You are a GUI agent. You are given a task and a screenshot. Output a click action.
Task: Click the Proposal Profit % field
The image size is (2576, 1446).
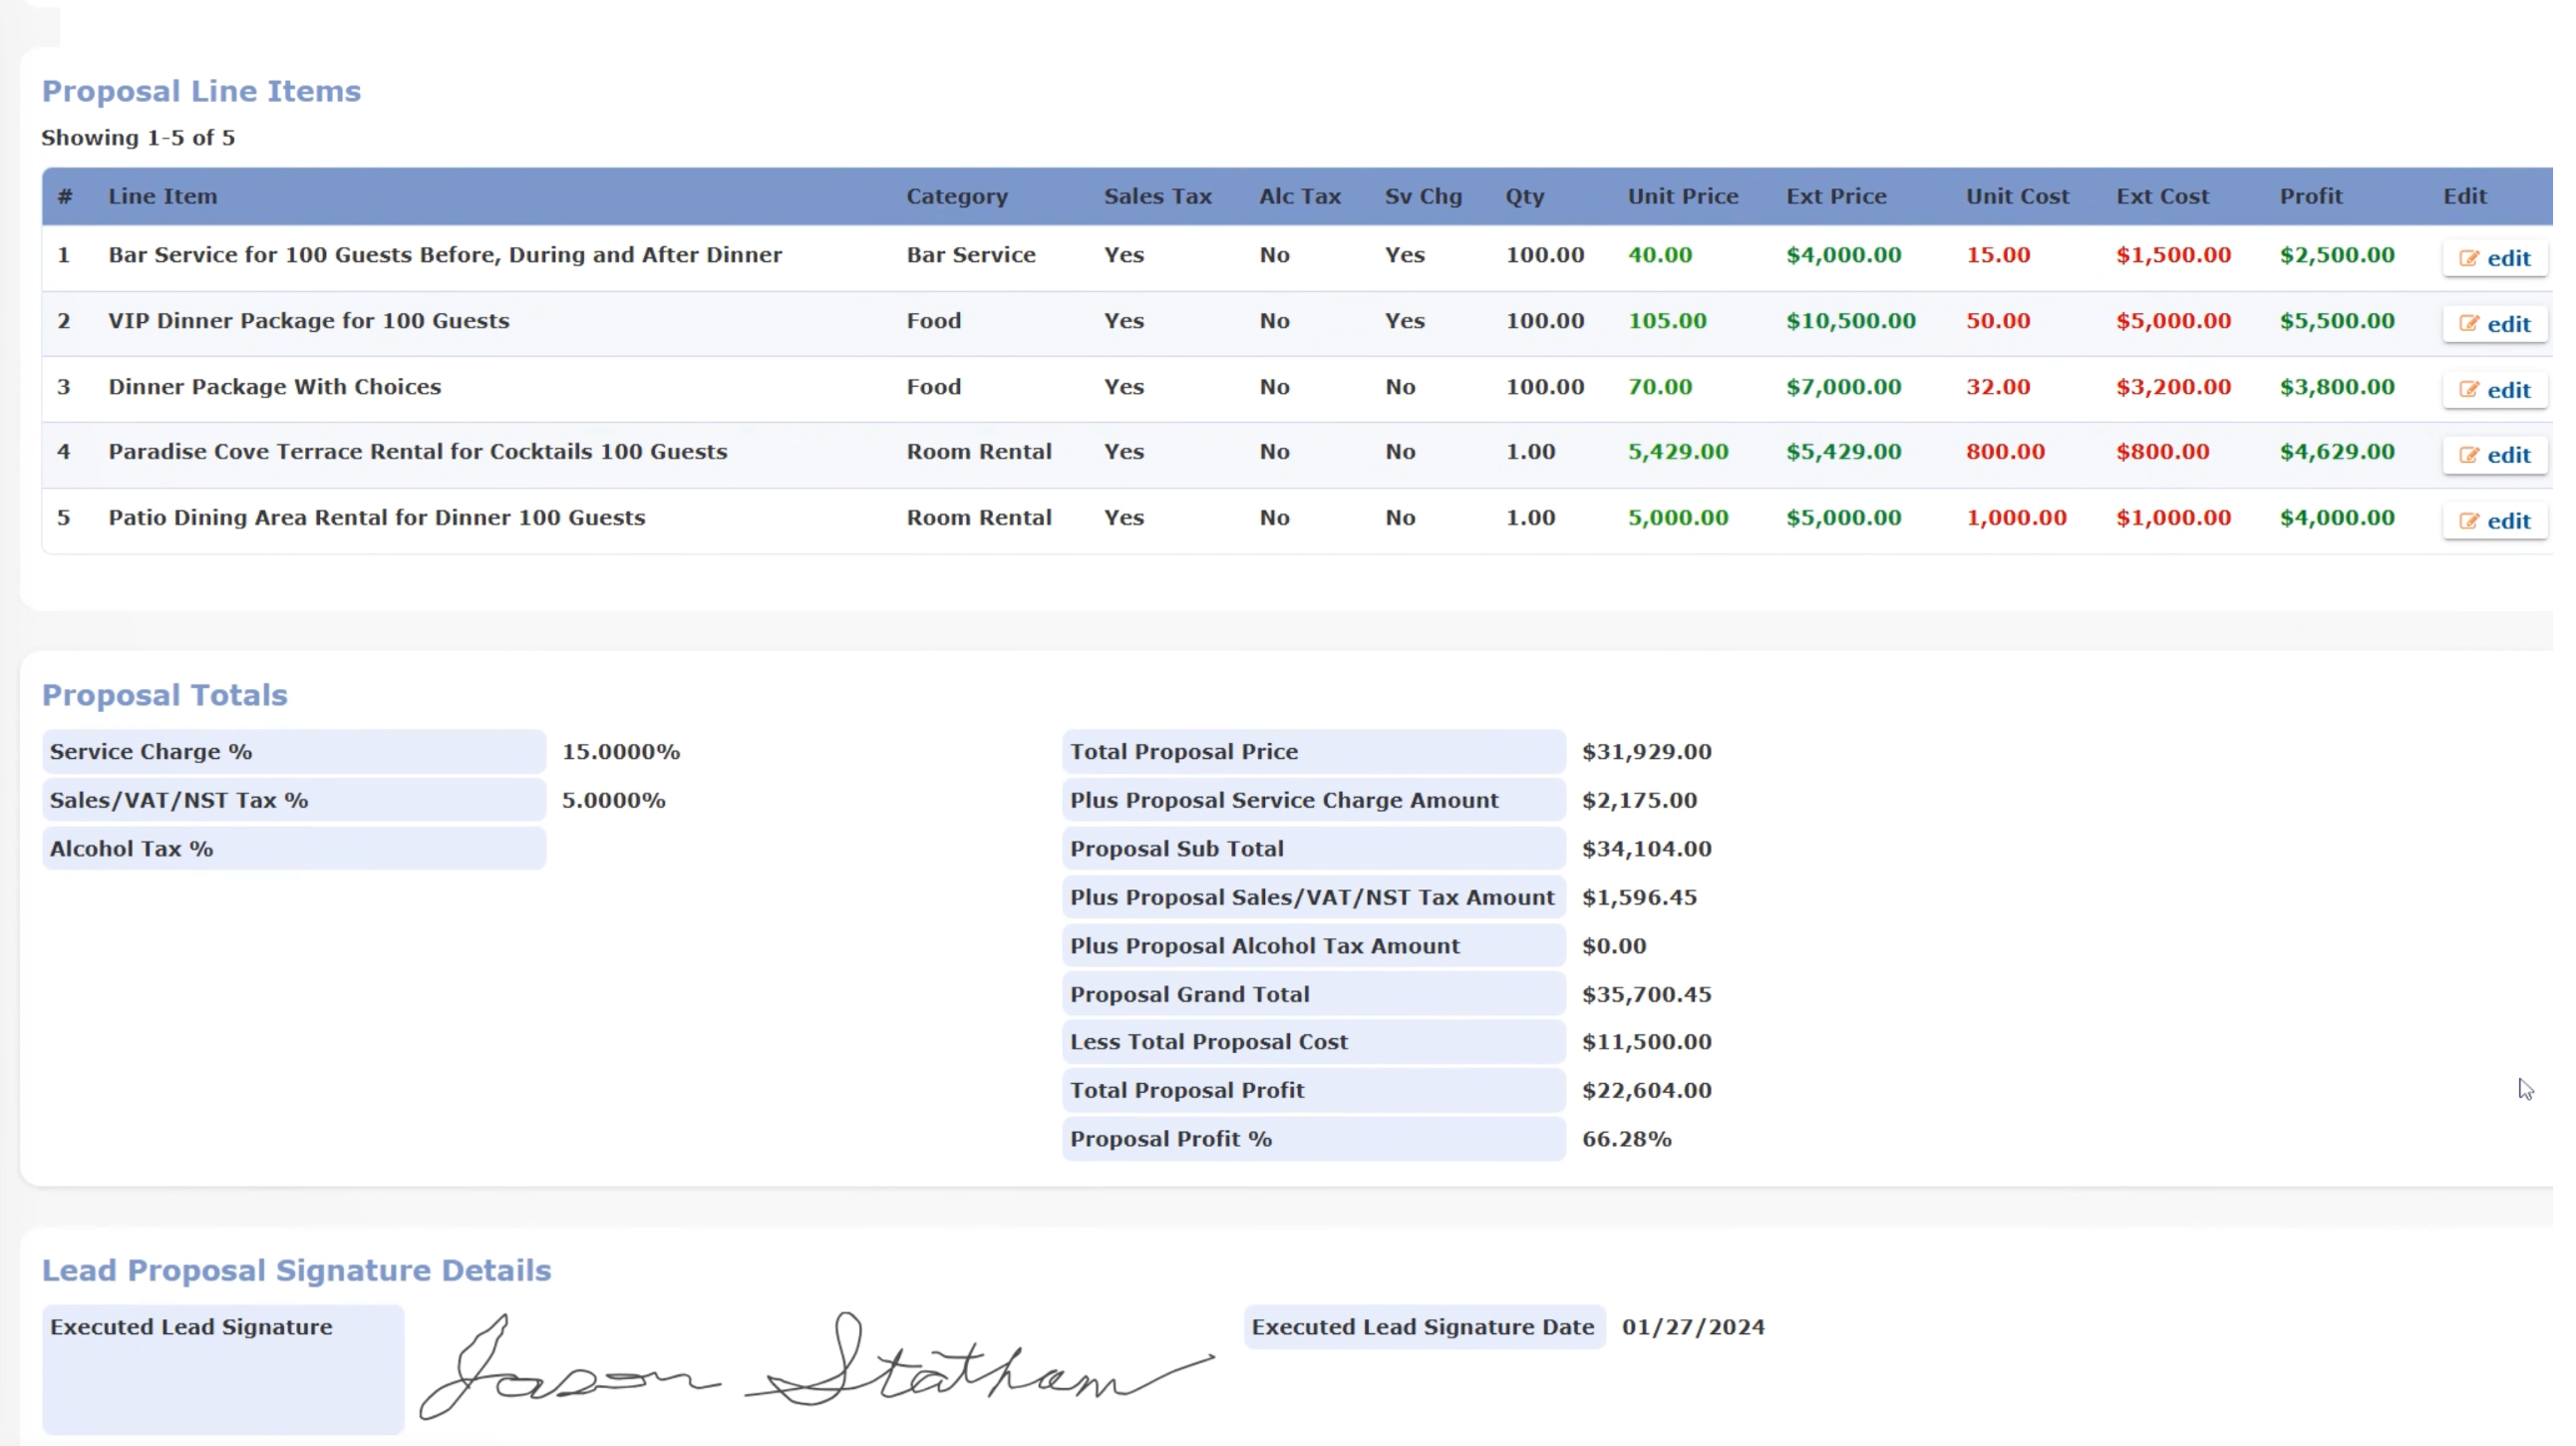1313,1138
